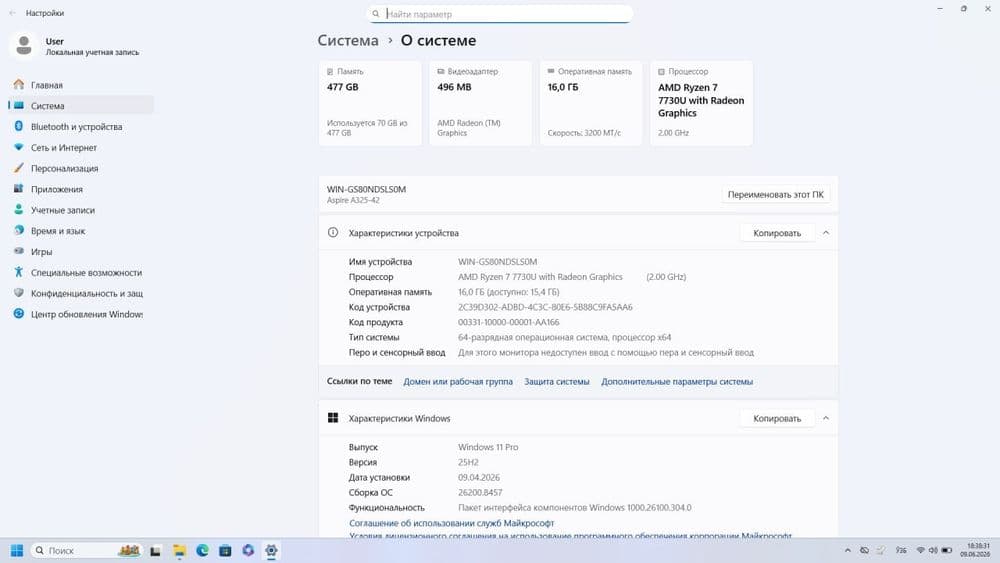Click the device name WIN-GS80NDSLS0M header text
The image size is (1000, 563).
point(366,189)
